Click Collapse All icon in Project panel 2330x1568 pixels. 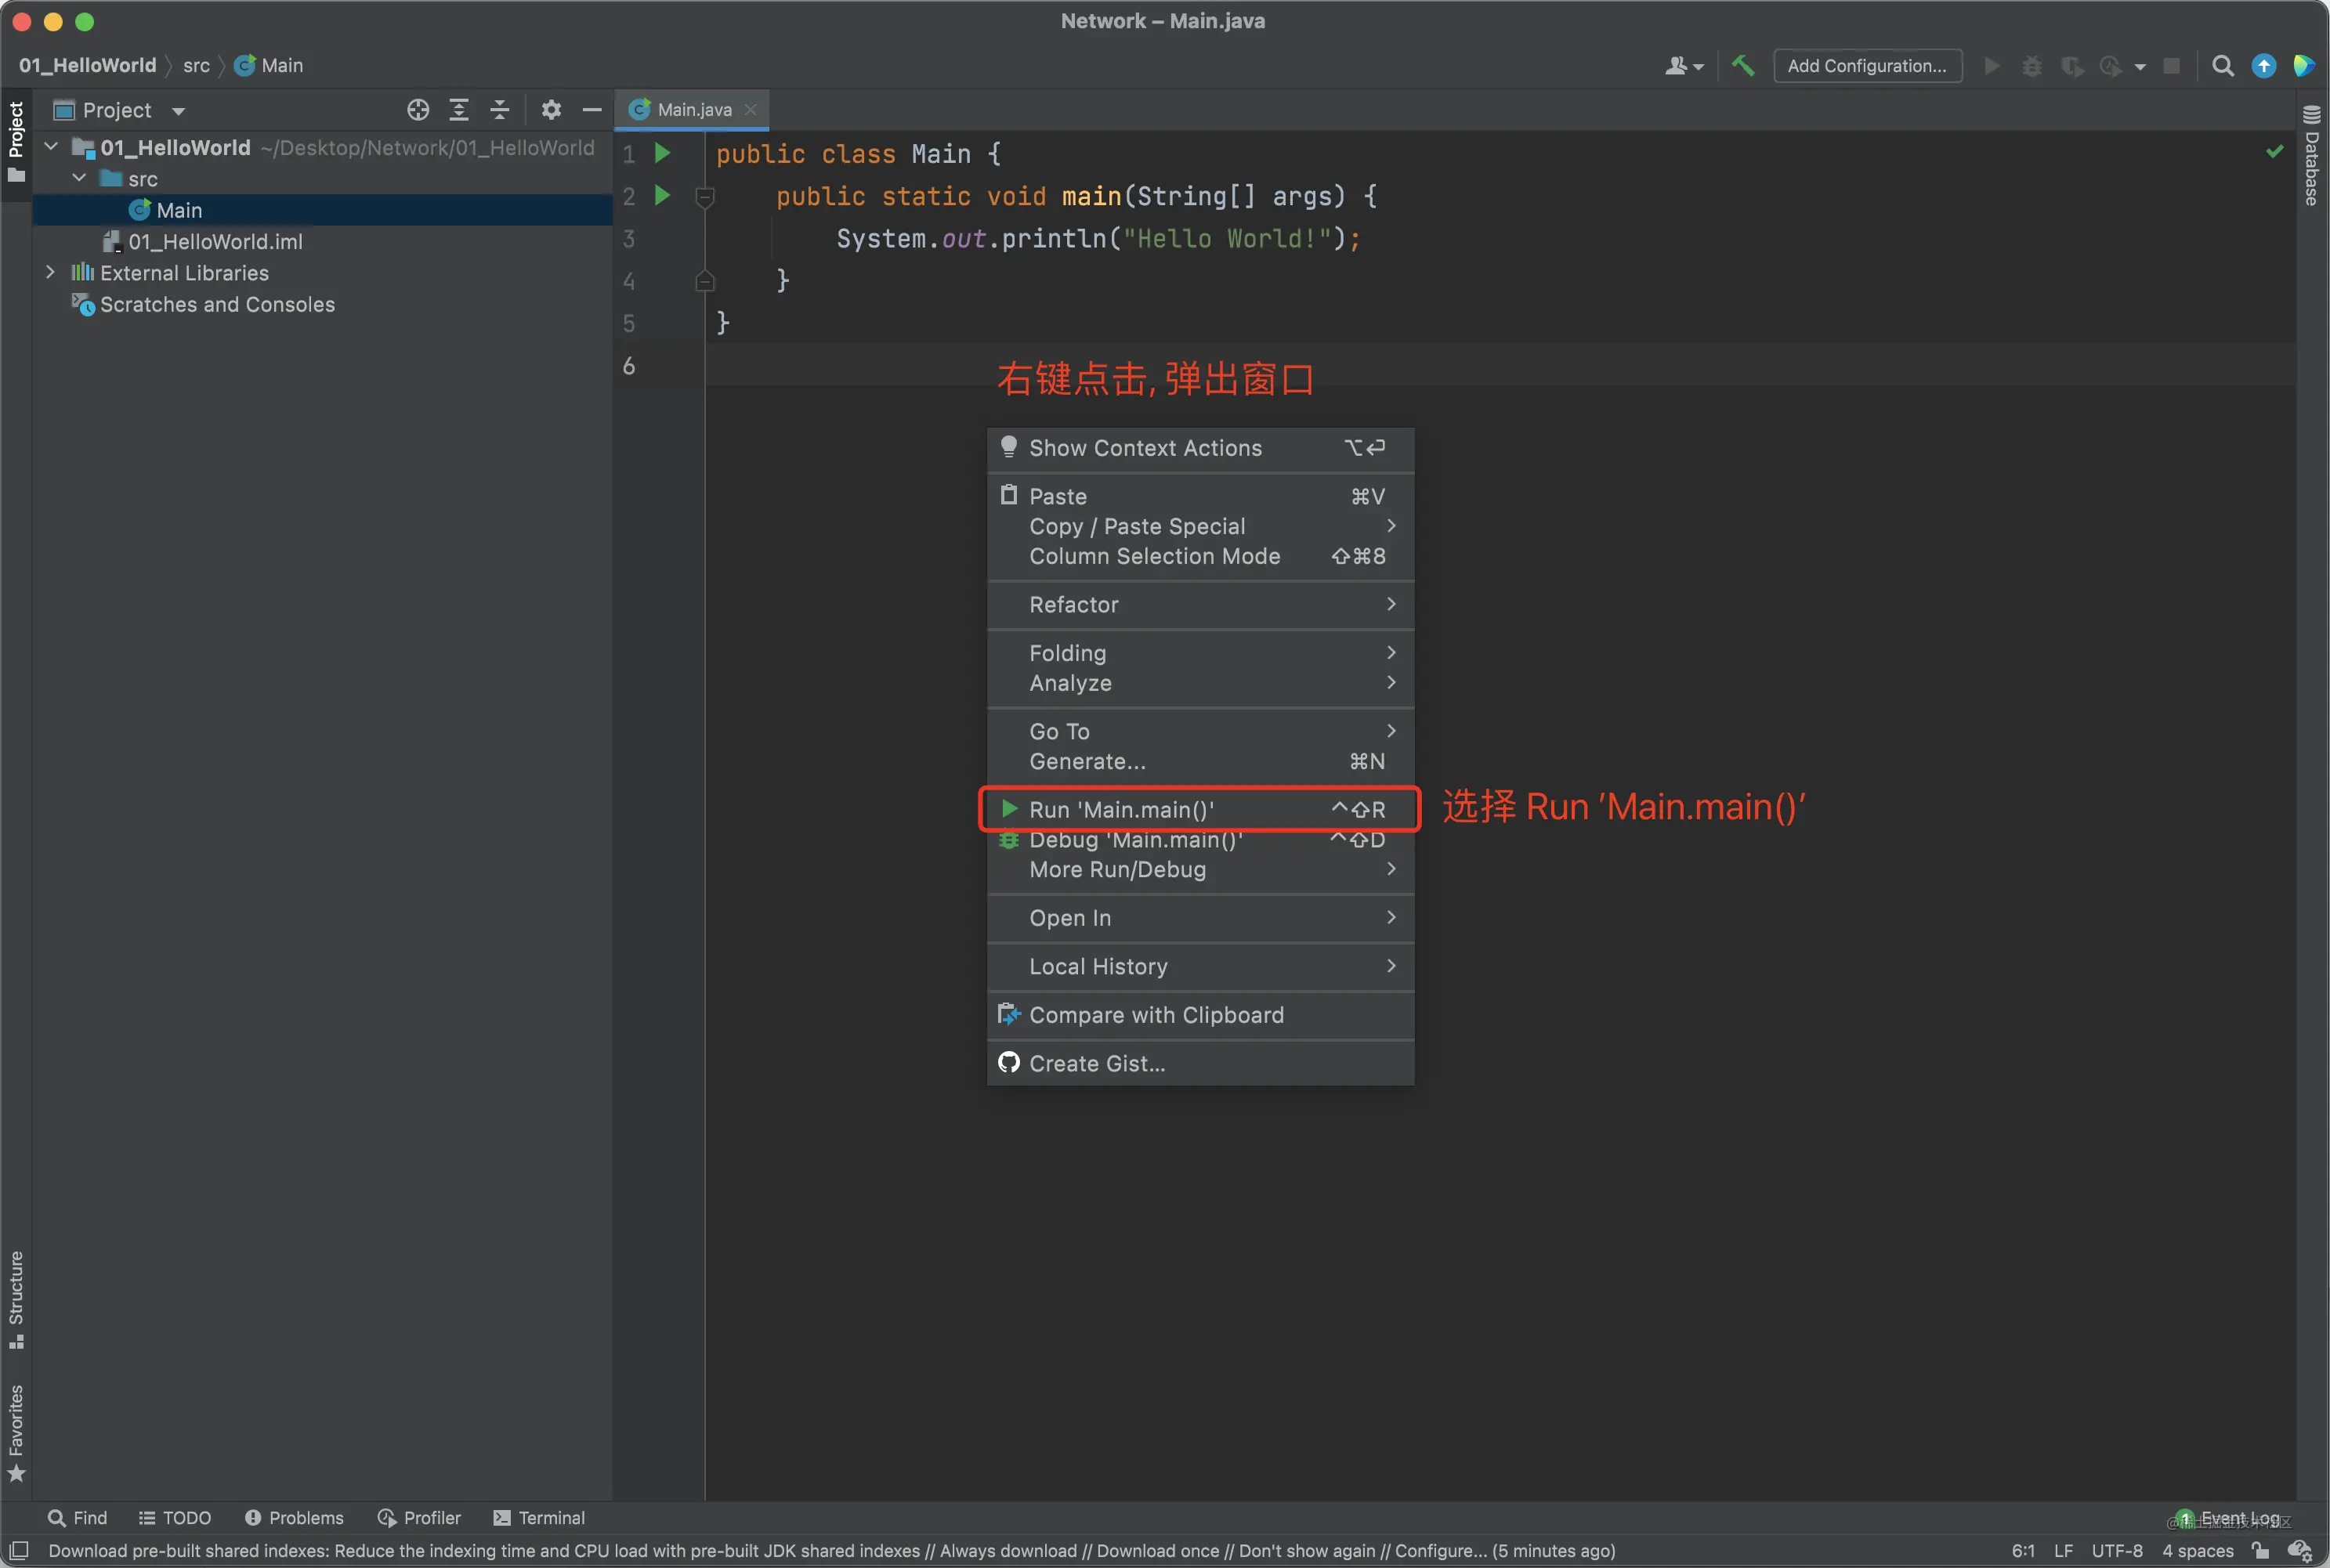[500, 110]
